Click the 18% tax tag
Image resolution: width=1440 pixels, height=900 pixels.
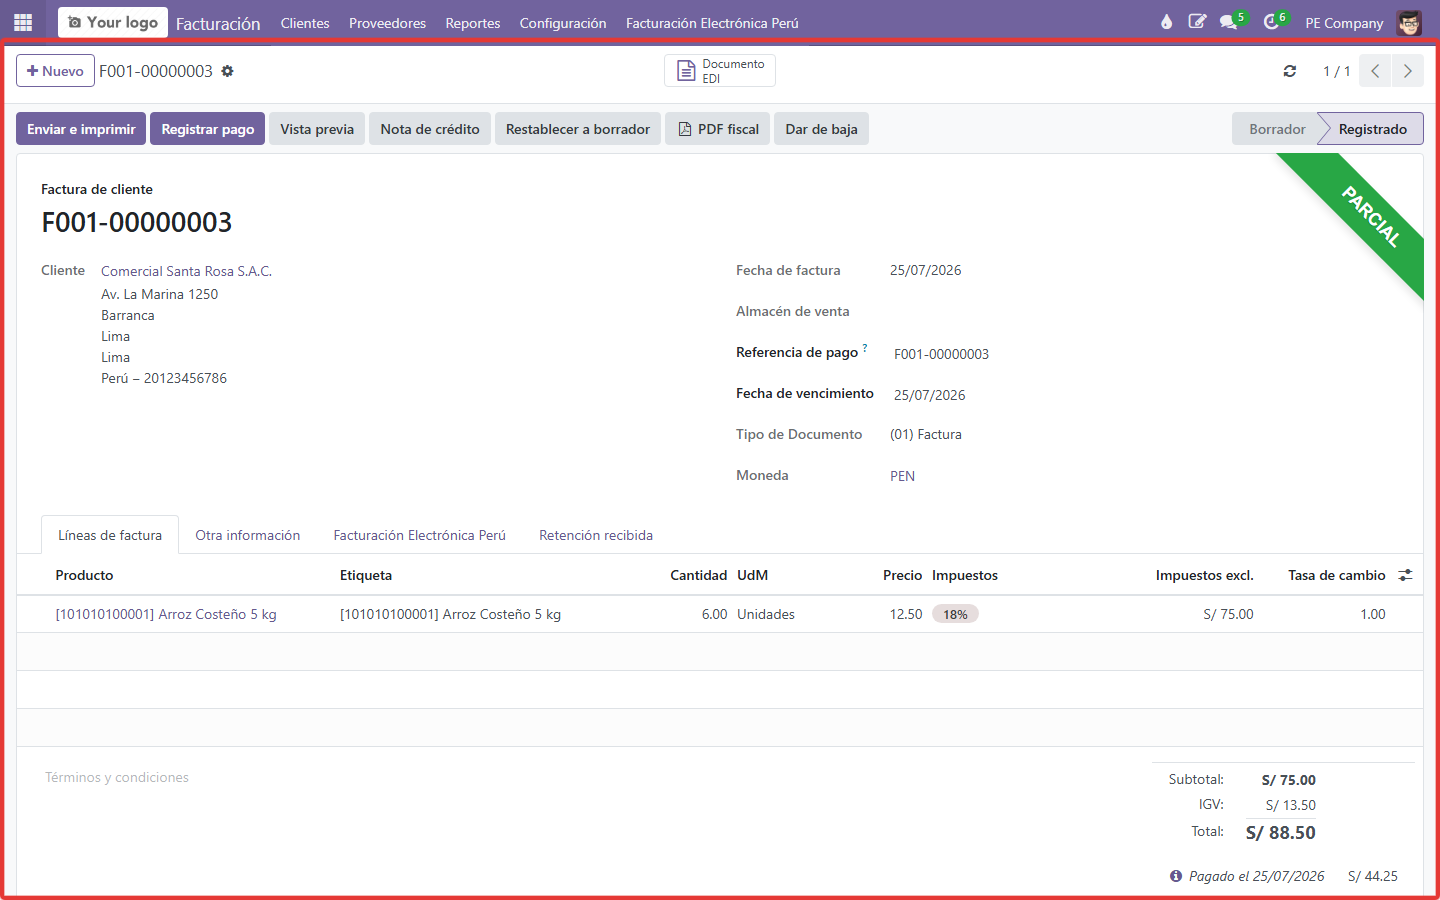pos(955,614)
